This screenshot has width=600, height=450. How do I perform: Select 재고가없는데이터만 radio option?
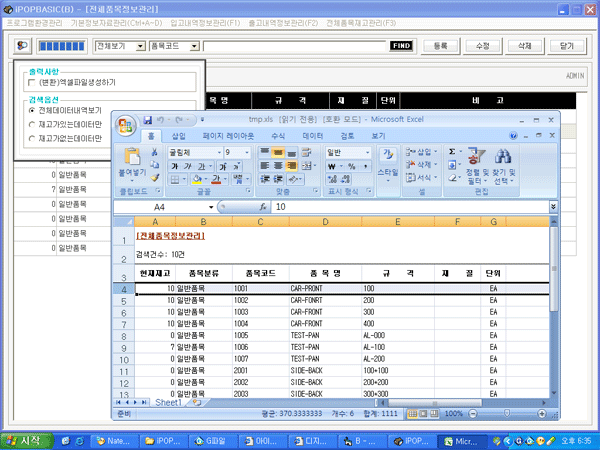point(32,139)
